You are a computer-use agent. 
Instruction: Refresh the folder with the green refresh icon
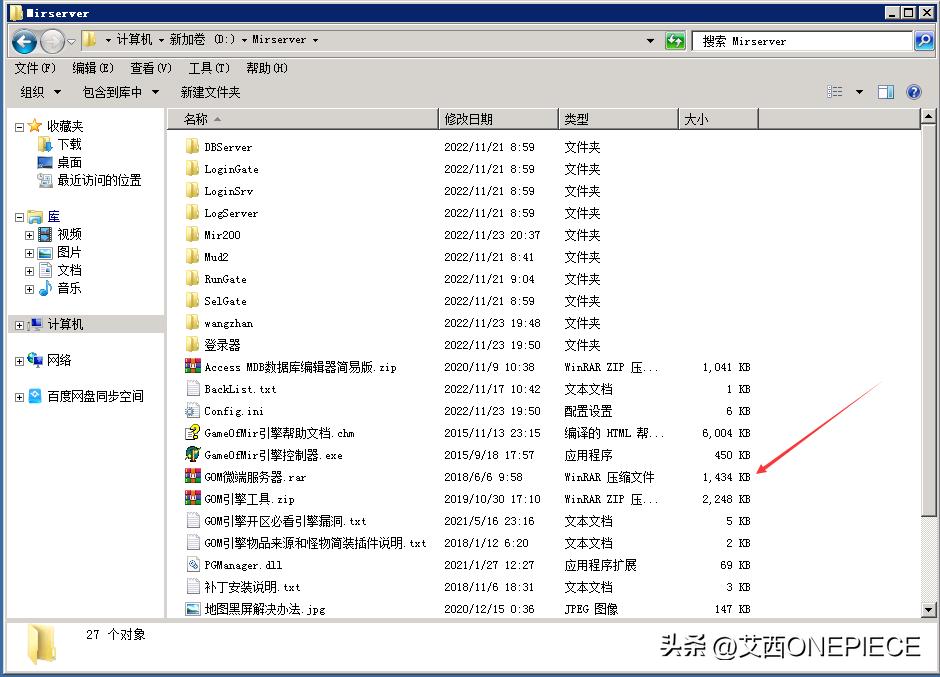tap(676, 43)
